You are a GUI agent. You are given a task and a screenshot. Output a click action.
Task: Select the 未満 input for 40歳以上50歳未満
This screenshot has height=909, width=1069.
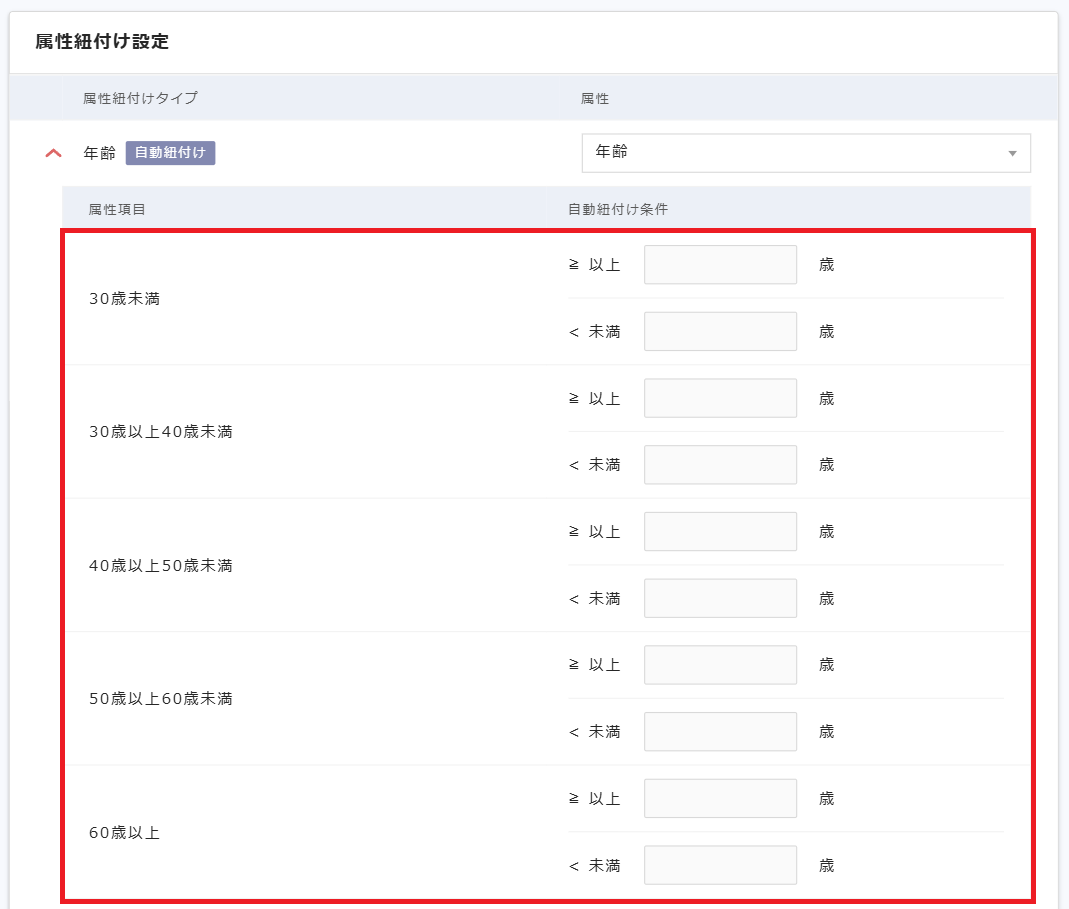720,598
